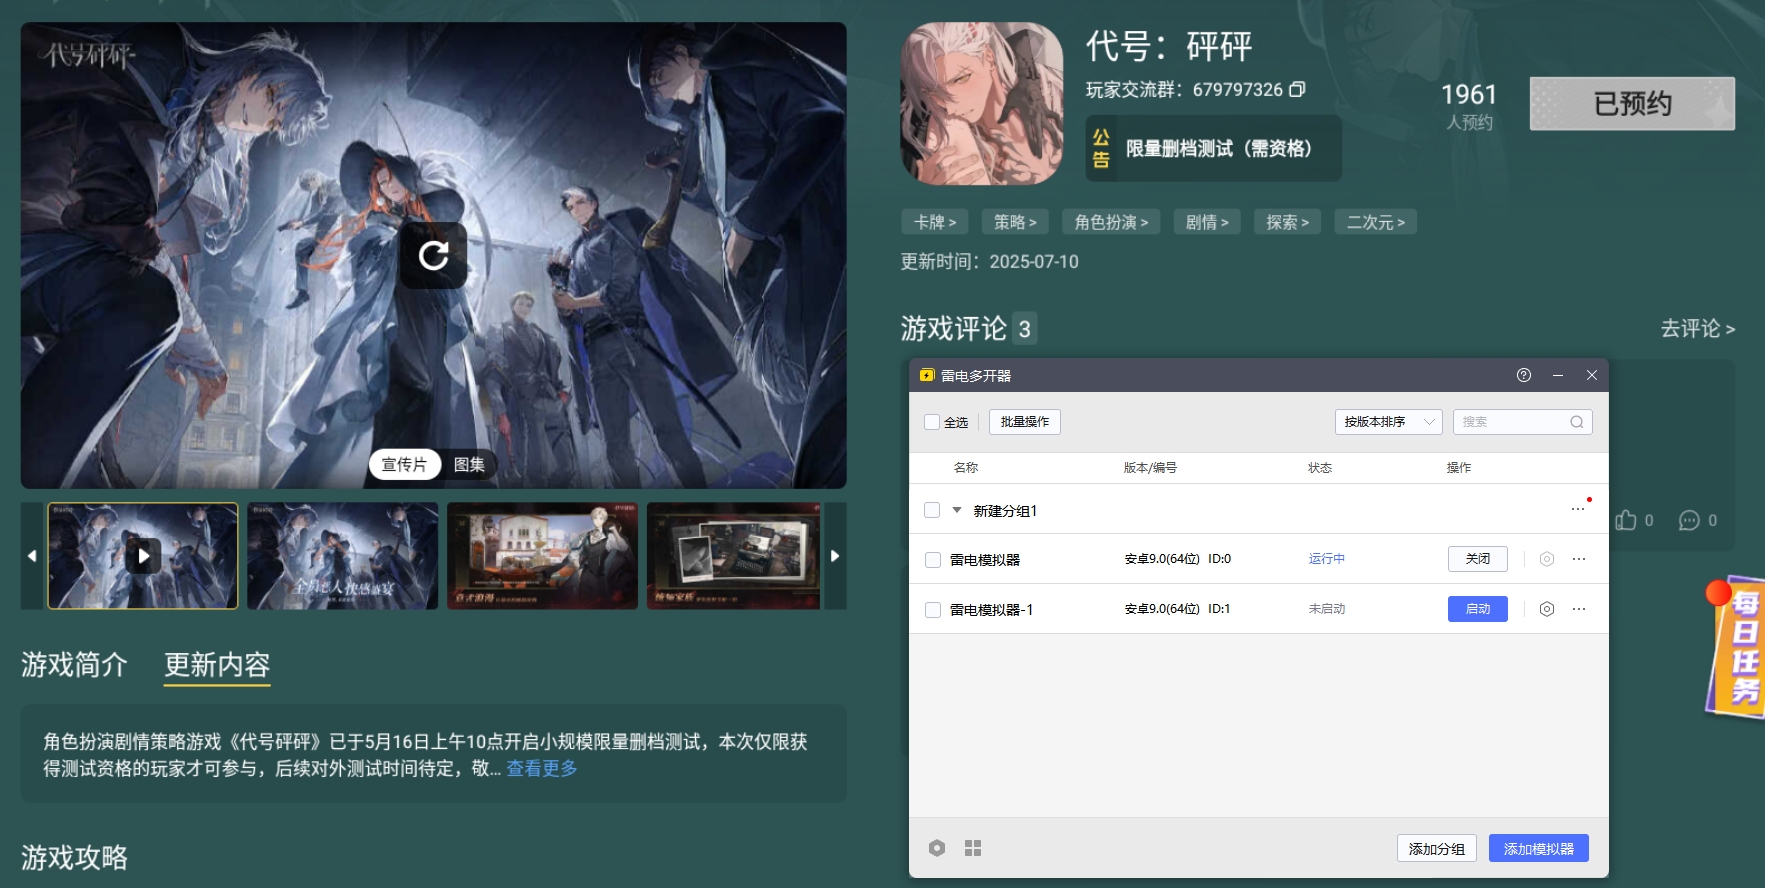Screen dimensions: 1765x888
Task: Open settings for 雷电模拟器 row
Action: [1547, 559]
